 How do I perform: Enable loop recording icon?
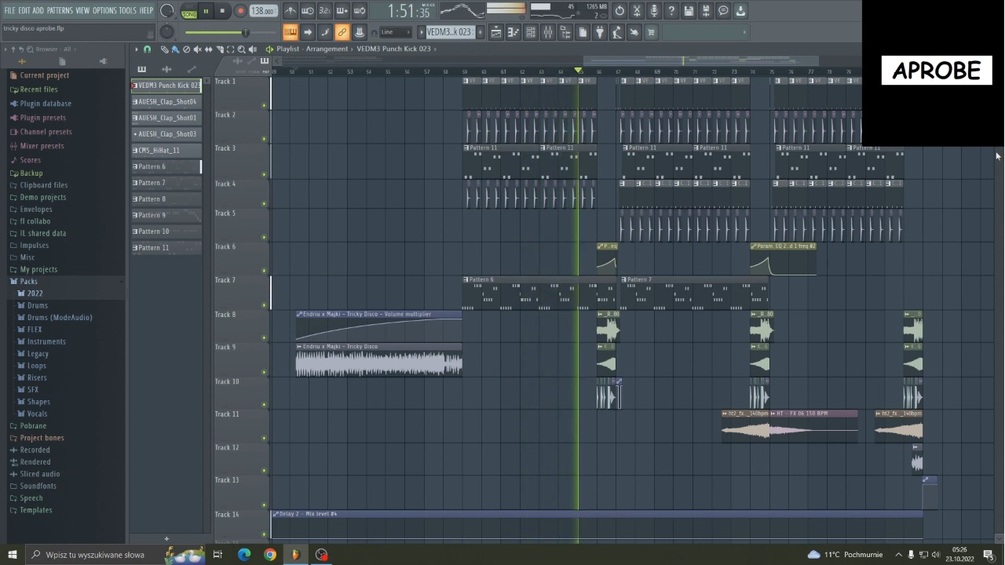360,11
